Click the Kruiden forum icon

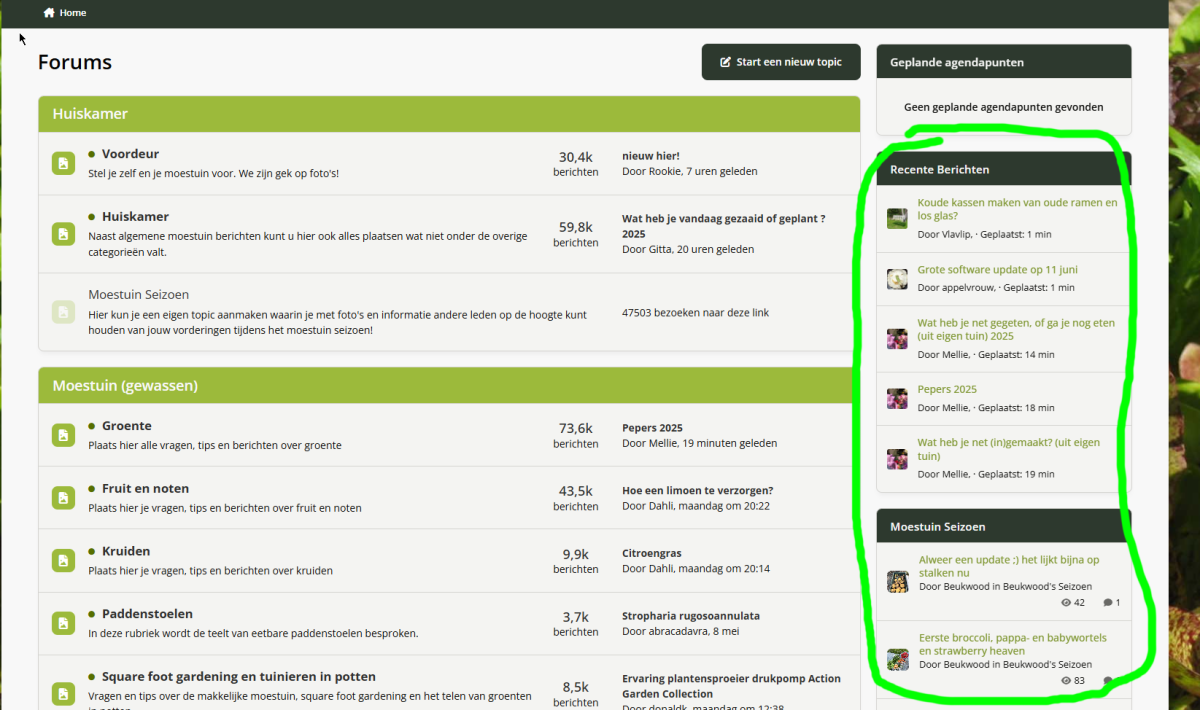63,560
